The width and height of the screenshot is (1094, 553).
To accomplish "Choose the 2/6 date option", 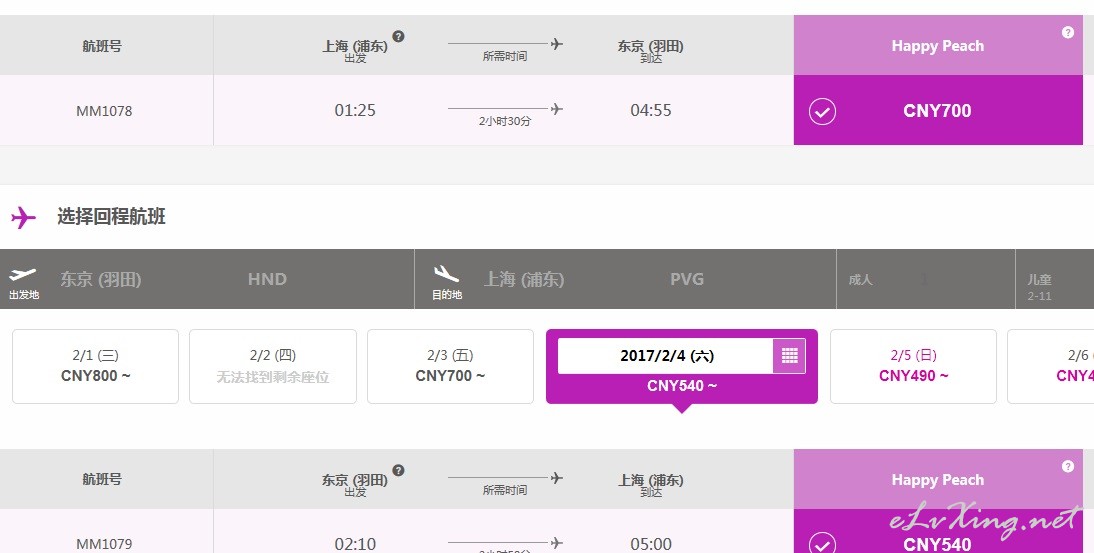I will click(x=1051, y=366).
